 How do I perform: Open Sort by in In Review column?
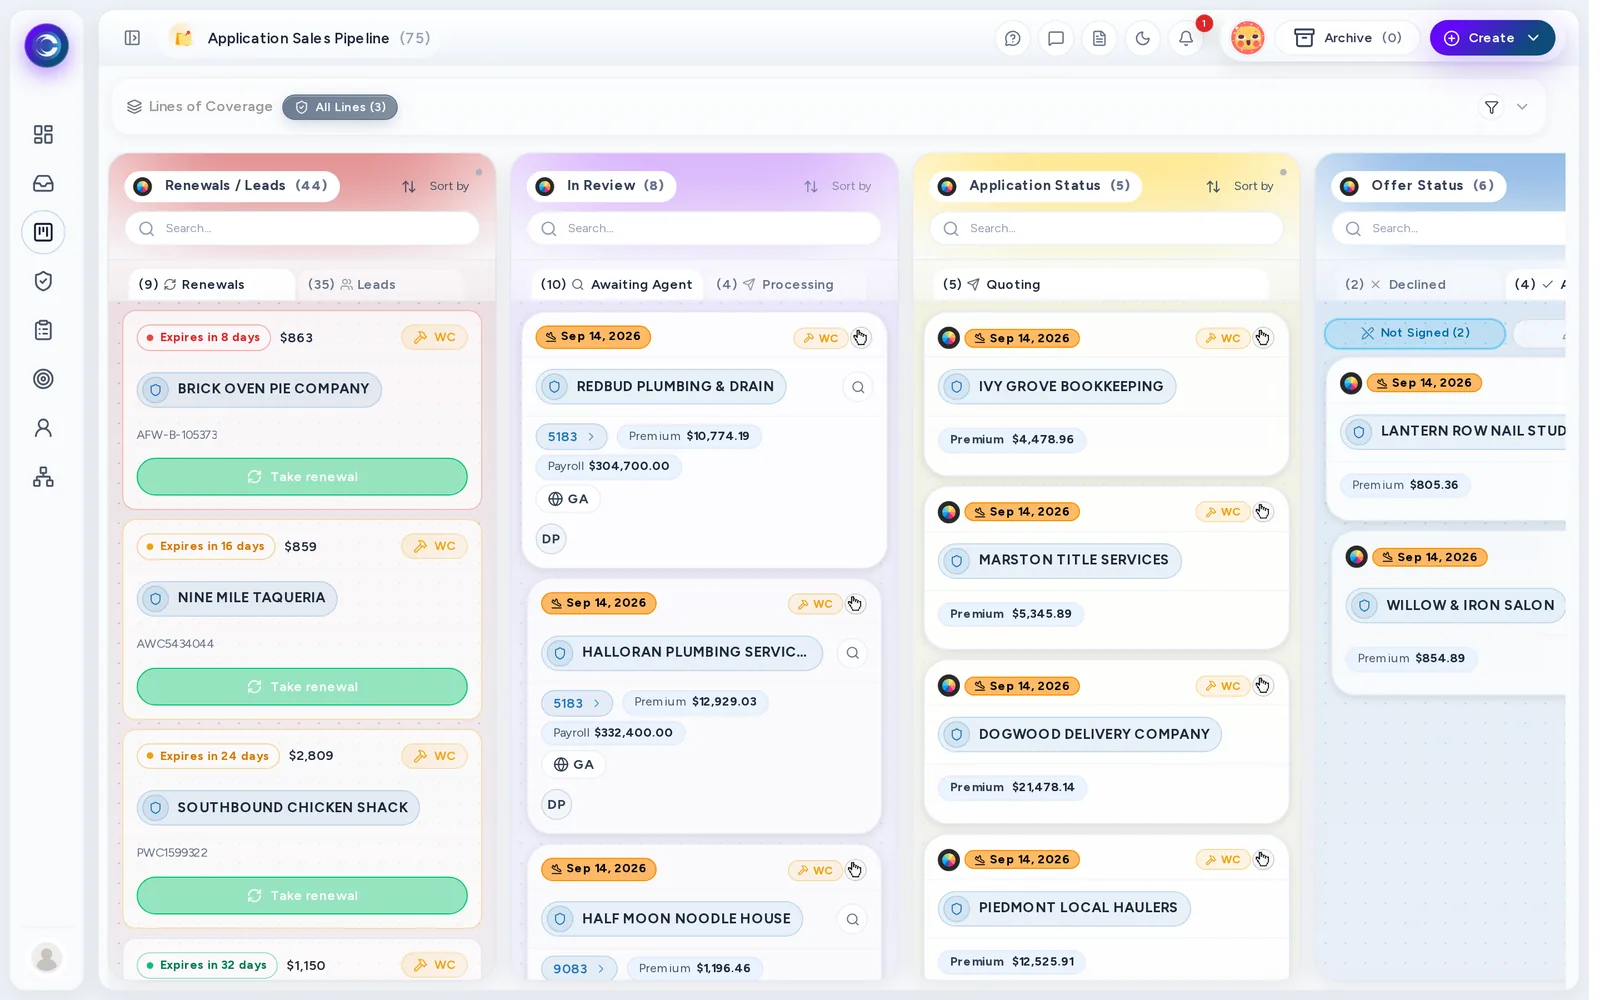[838, 186]
